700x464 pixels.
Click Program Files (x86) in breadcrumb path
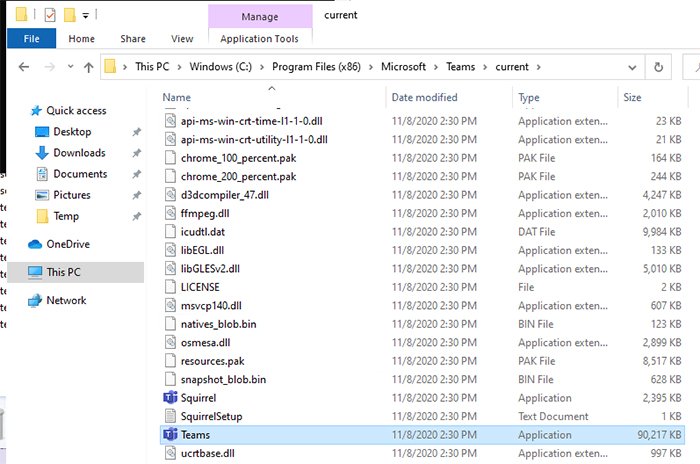click(324, 67)
